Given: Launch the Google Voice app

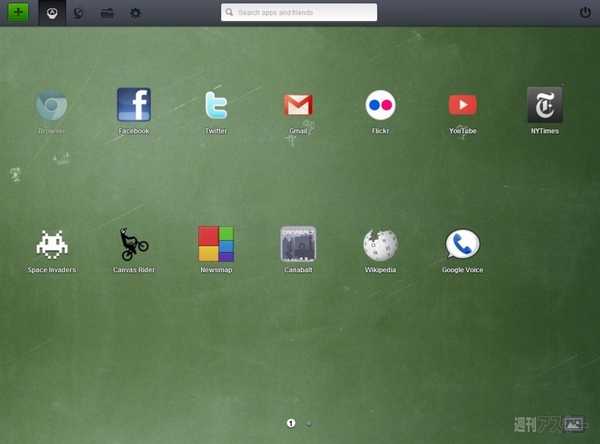Looking at the screenshot, I should (462, 244).
